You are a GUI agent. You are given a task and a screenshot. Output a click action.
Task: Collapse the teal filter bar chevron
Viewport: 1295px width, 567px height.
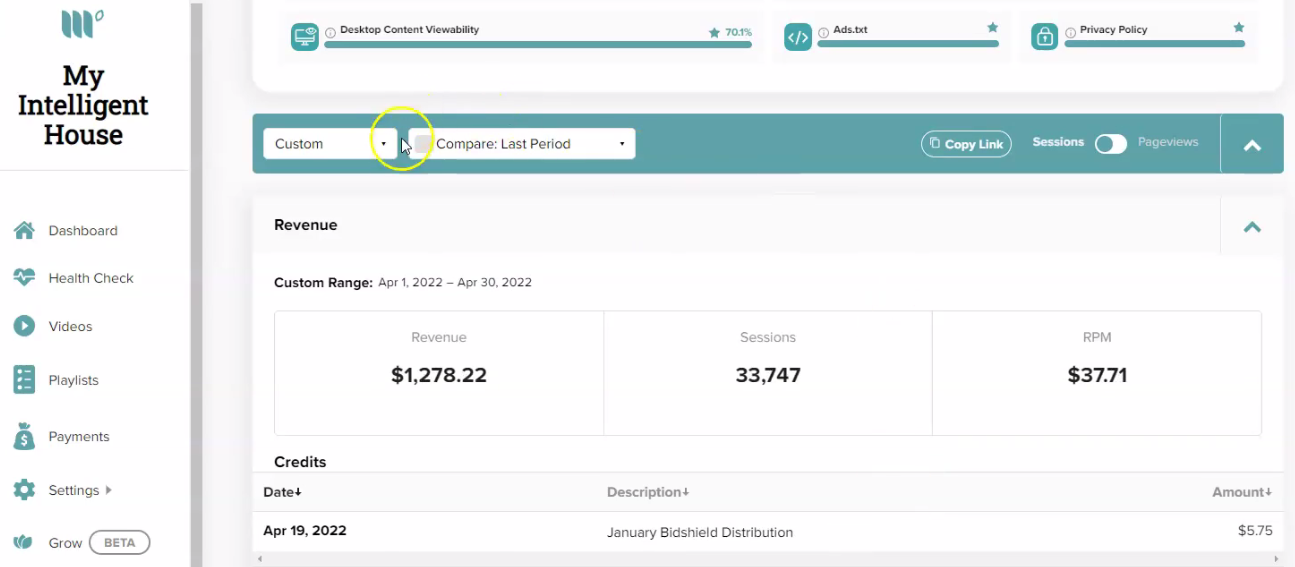(x=1252, y=144)
